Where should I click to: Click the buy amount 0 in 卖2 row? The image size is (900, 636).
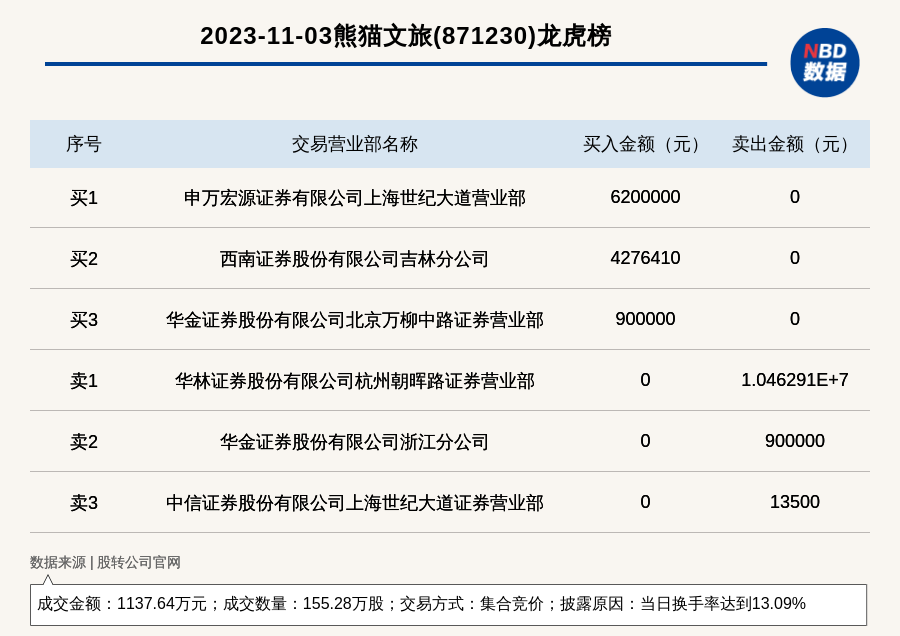pyautogui.click(x=645, y=441)
